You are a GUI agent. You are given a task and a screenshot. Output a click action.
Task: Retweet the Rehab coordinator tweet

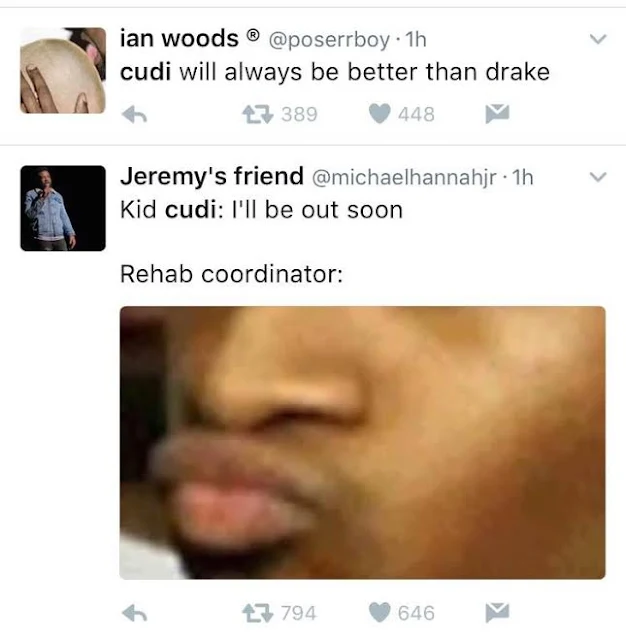258,613
